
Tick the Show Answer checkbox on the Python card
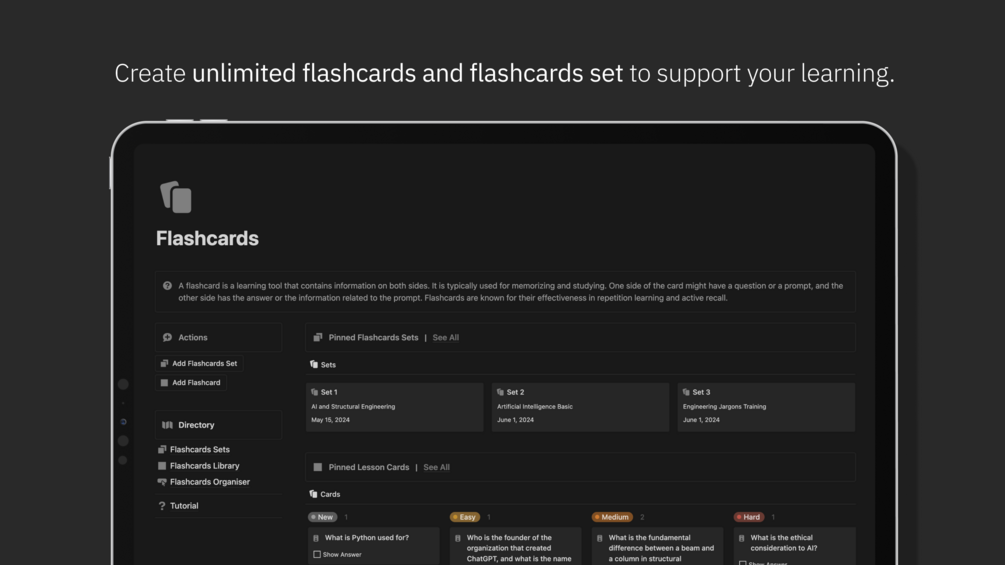[317, 554]
